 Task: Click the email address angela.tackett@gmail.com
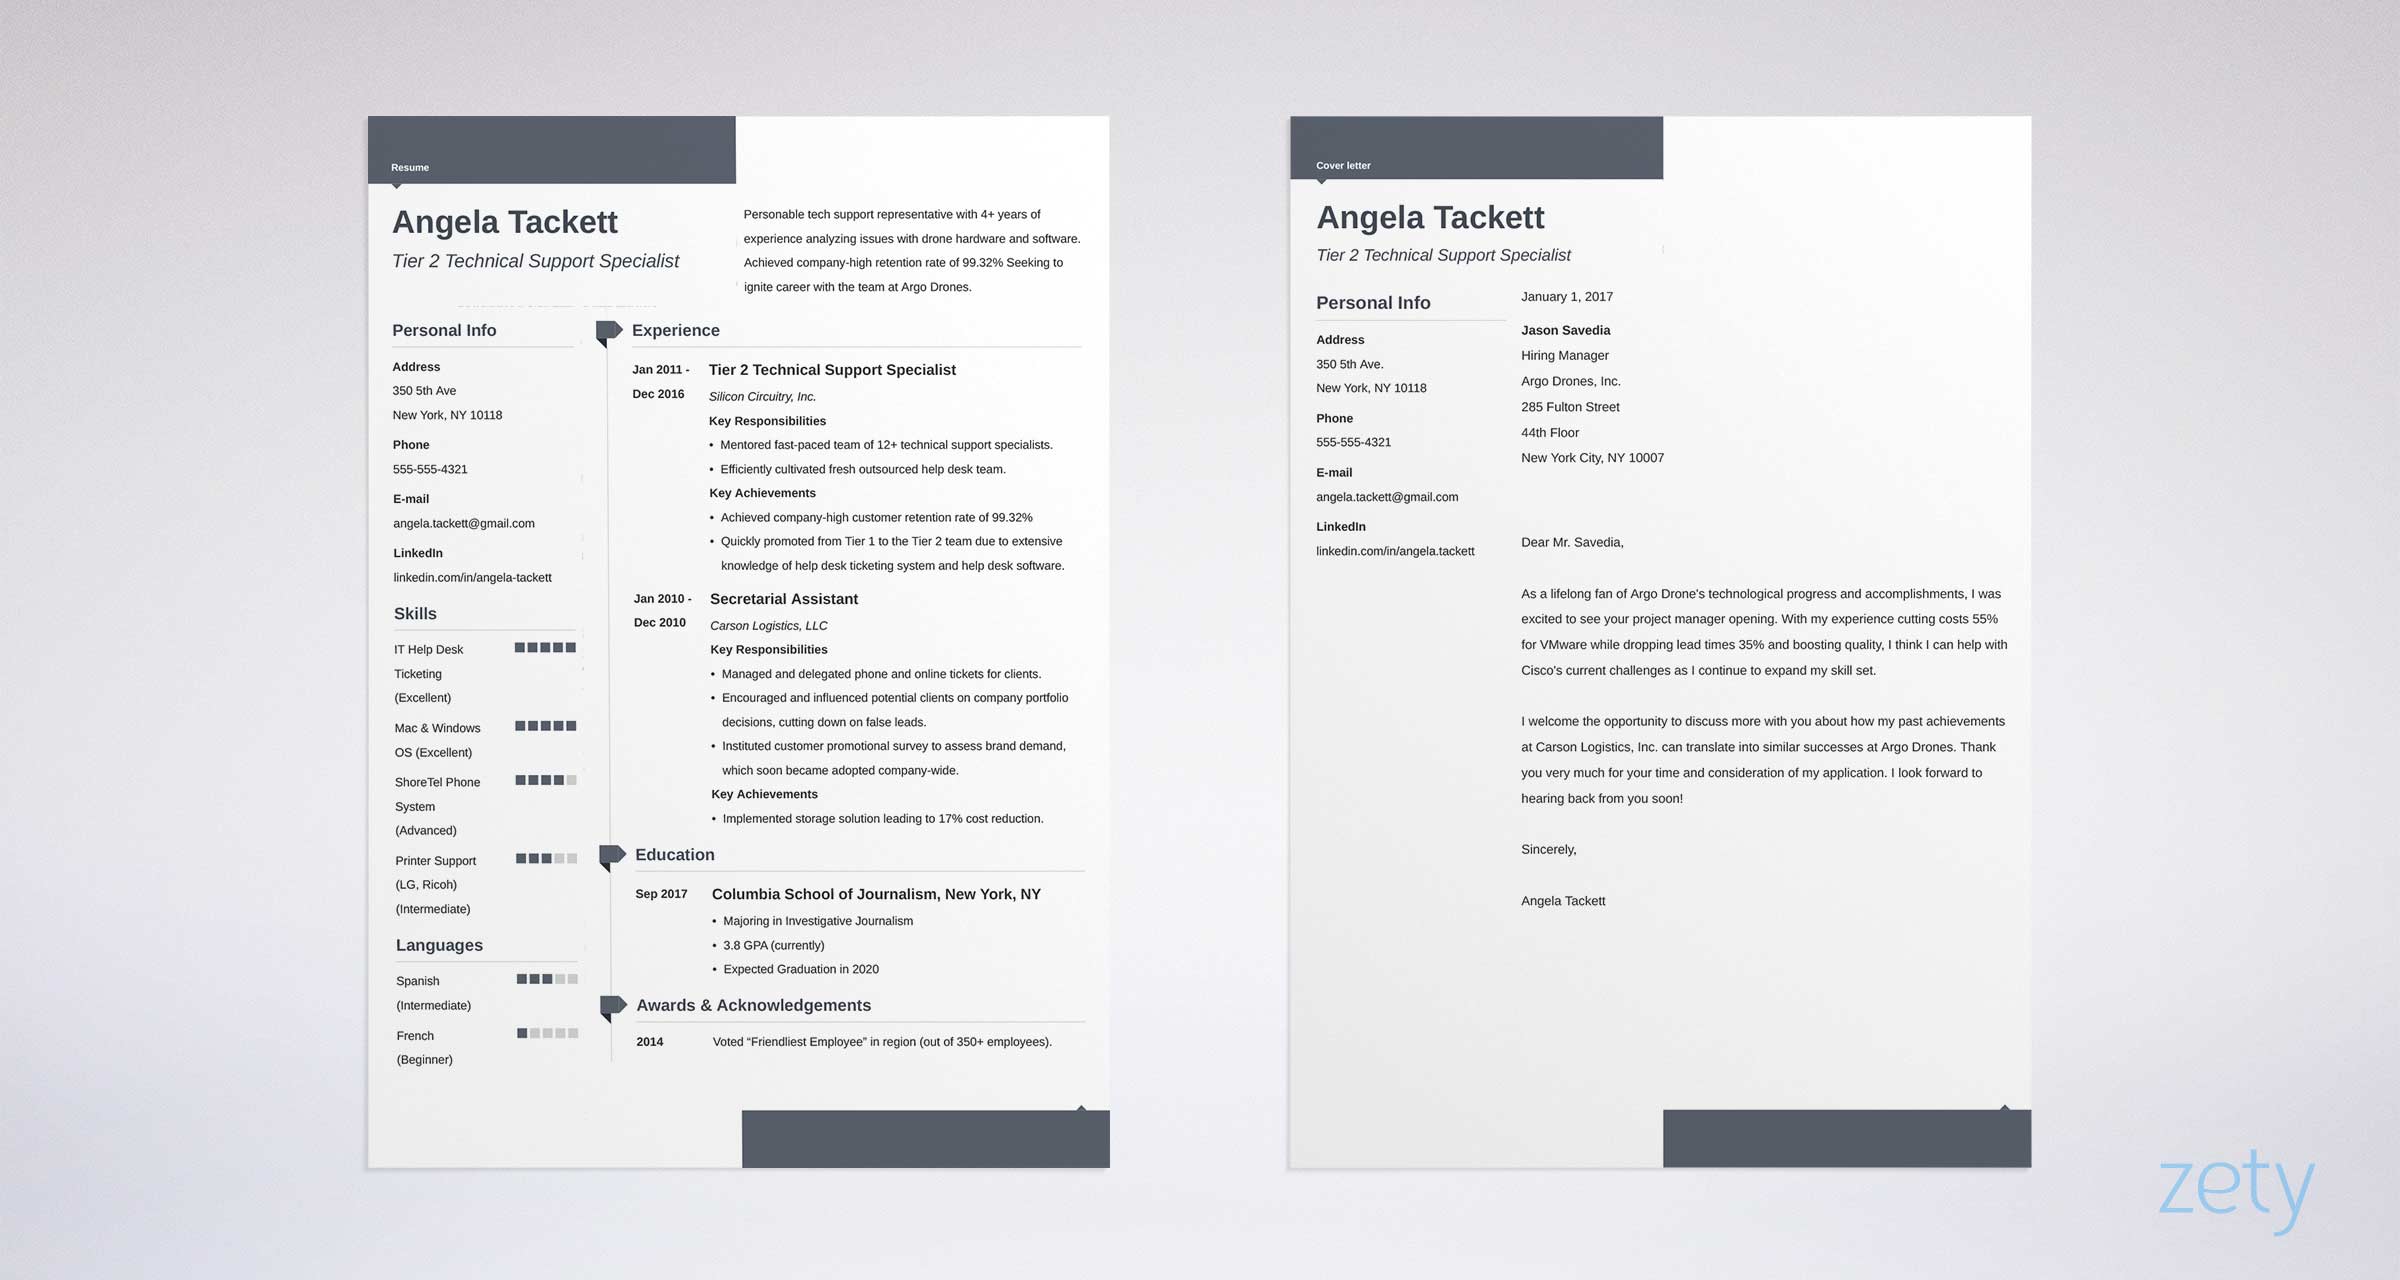click(x=463, y=522)
